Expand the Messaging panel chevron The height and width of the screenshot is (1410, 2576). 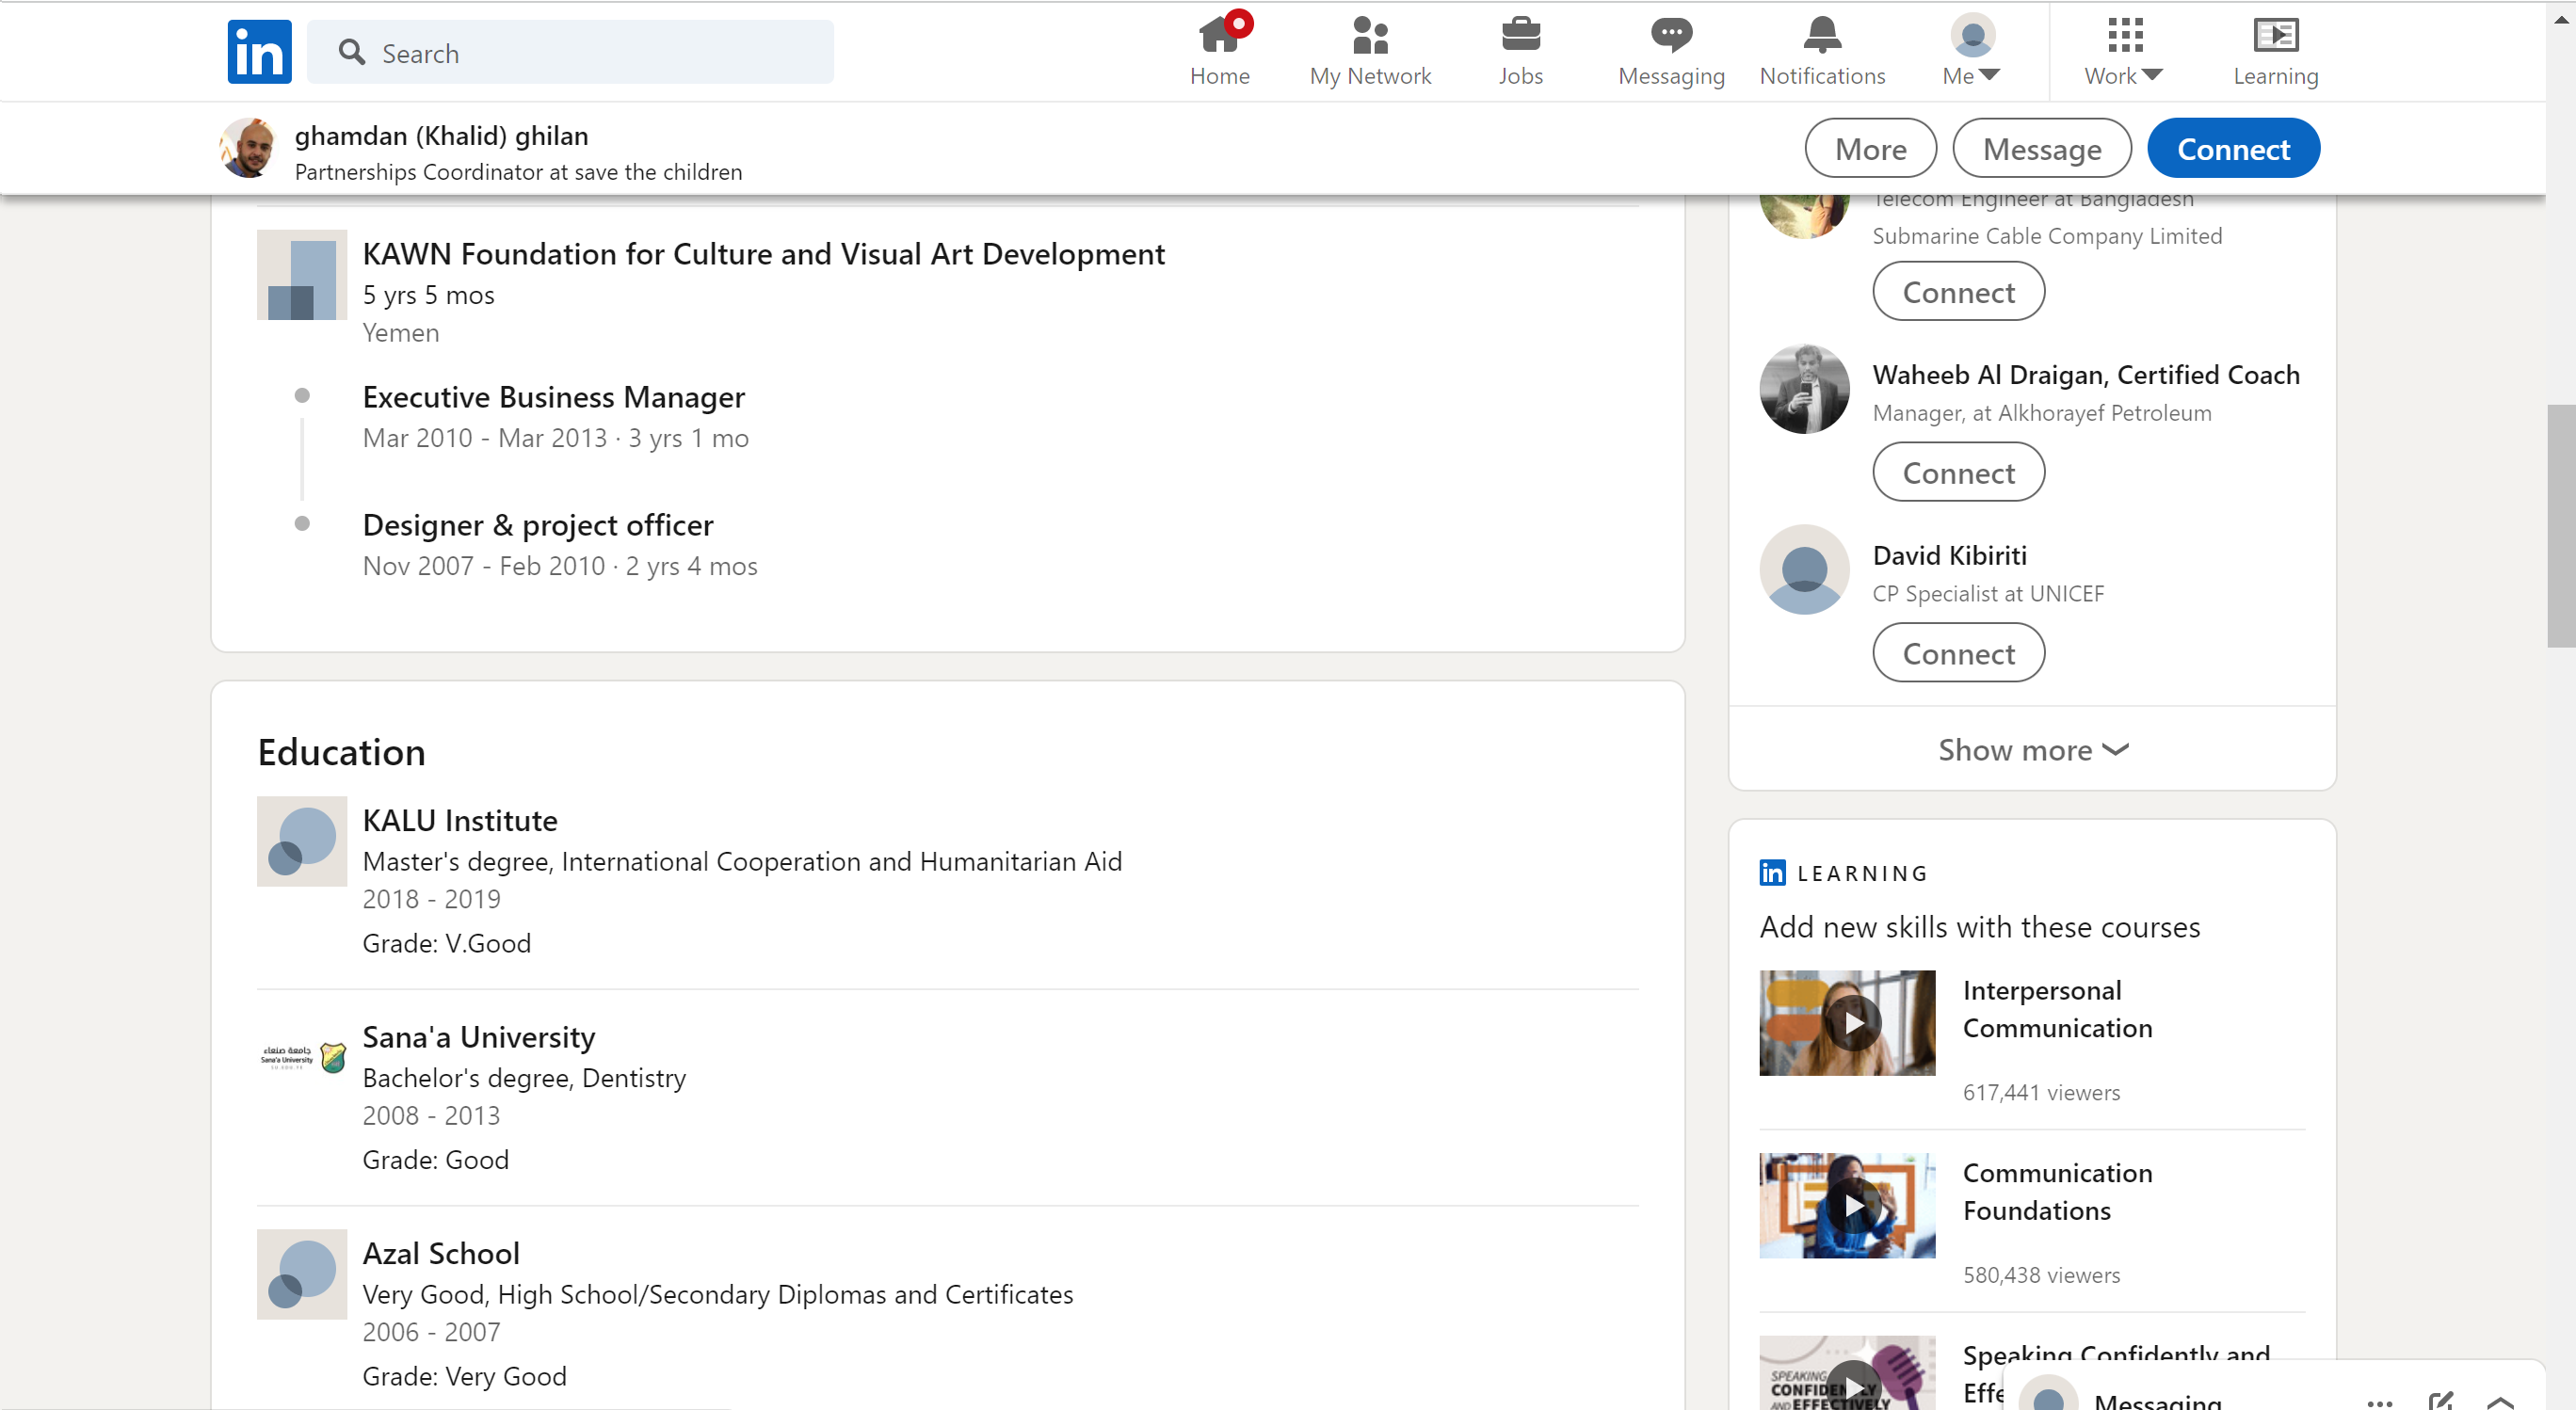tap(2500, 1400)
